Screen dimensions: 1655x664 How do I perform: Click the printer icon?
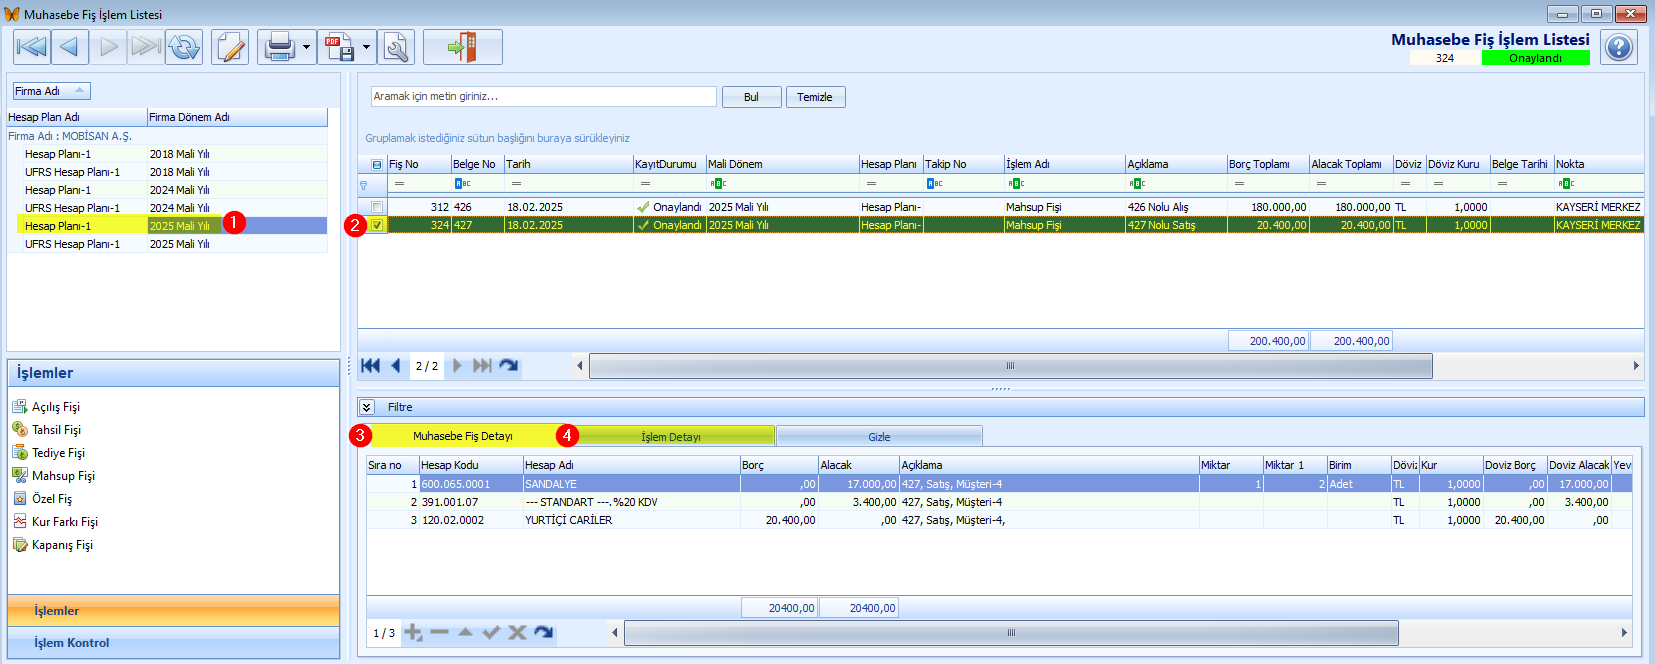point(279,47)
